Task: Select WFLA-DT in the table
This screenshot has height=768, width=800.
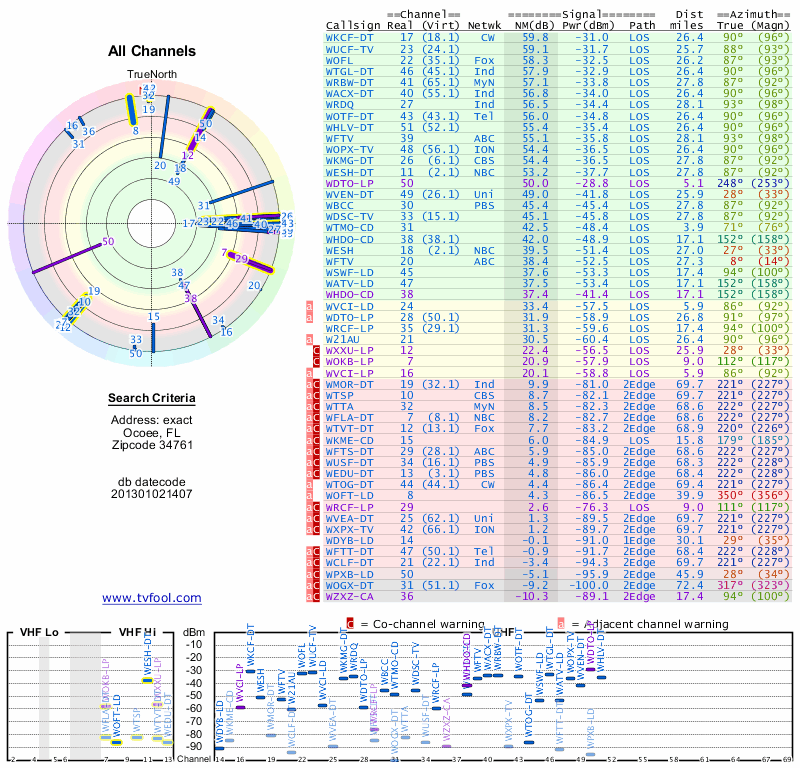Action: (349, 417)
